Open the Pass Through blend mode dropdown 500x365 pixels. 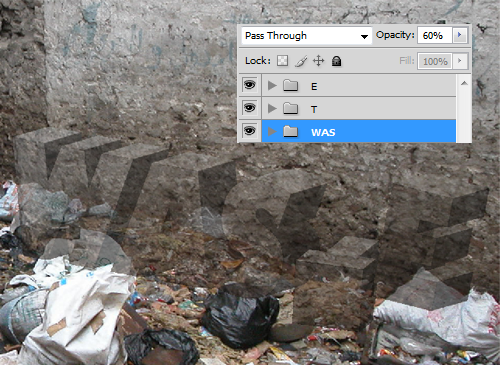click(306, 35)
